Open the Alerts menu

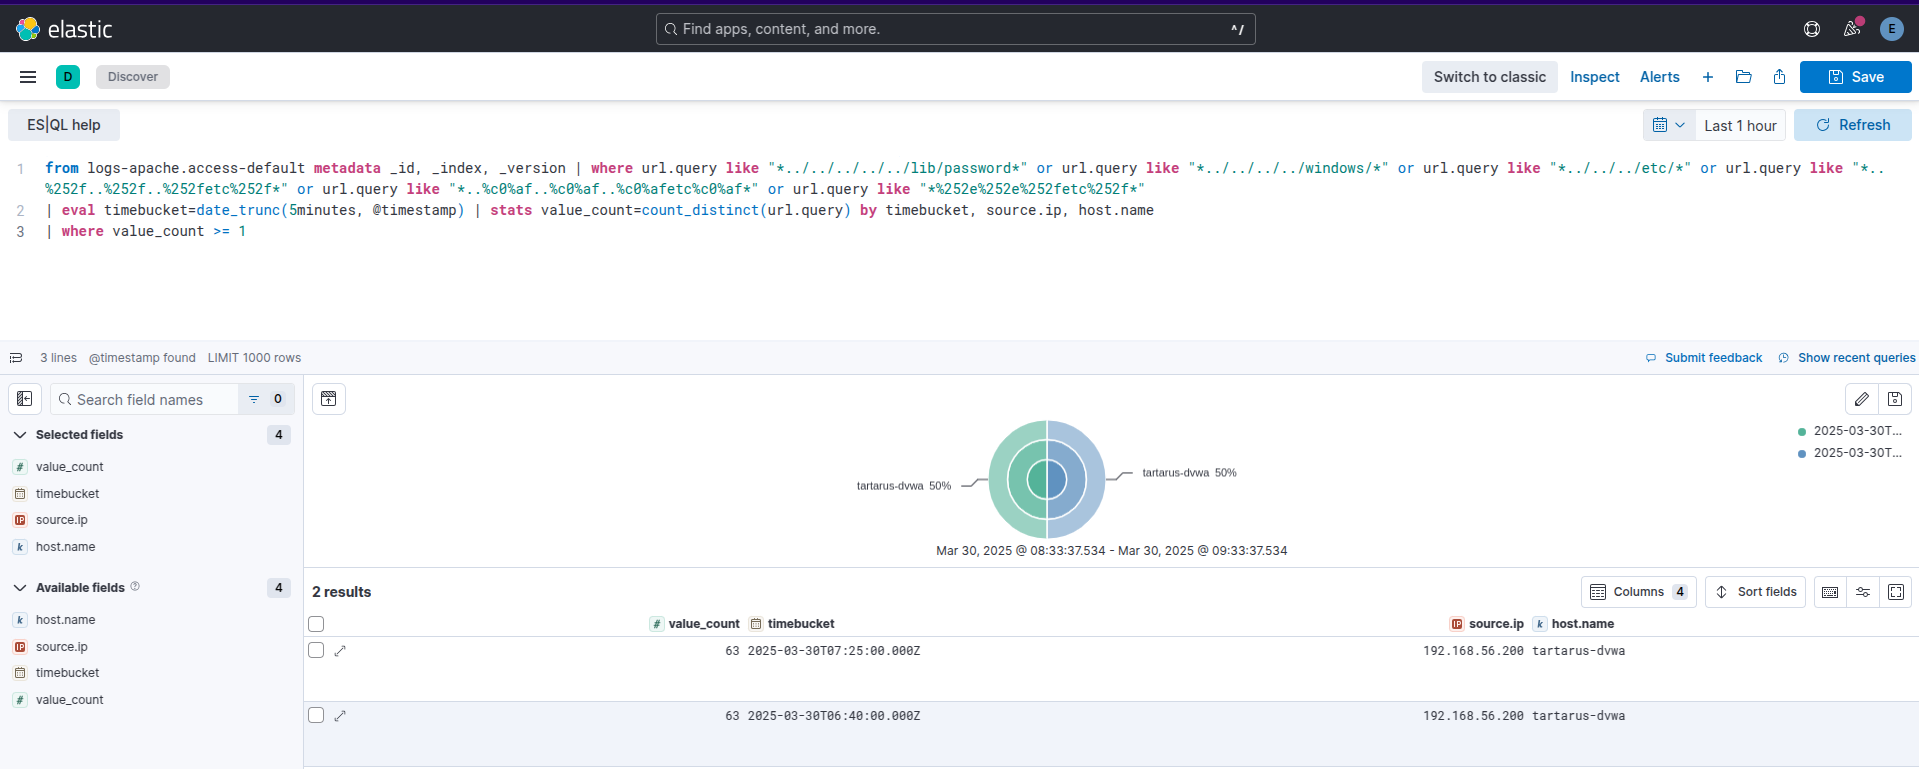tap(1659, 77)
